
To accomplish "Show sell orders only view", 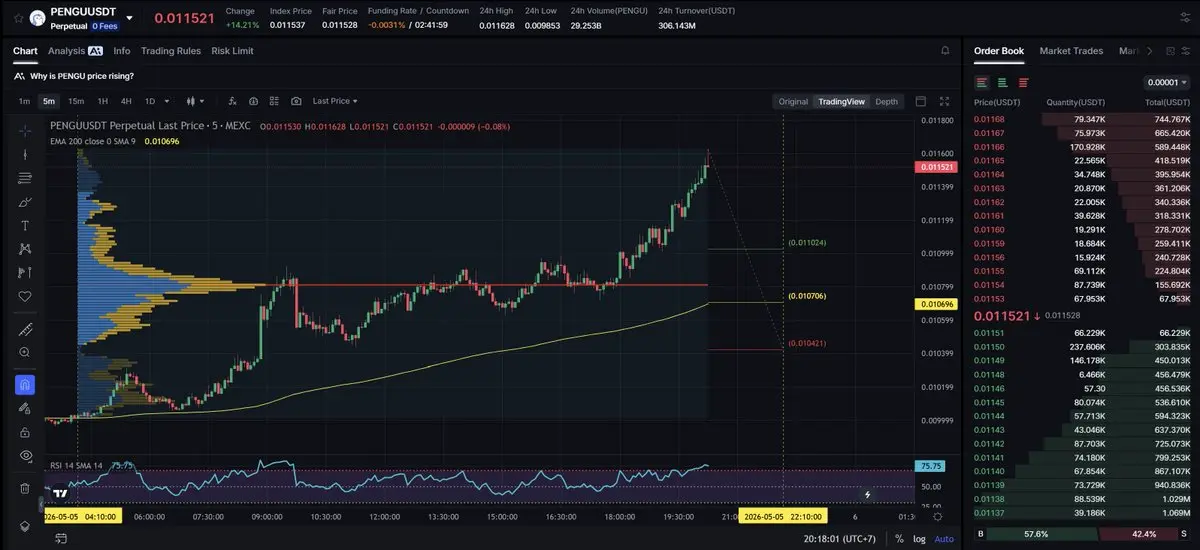I will [1022, 83].
